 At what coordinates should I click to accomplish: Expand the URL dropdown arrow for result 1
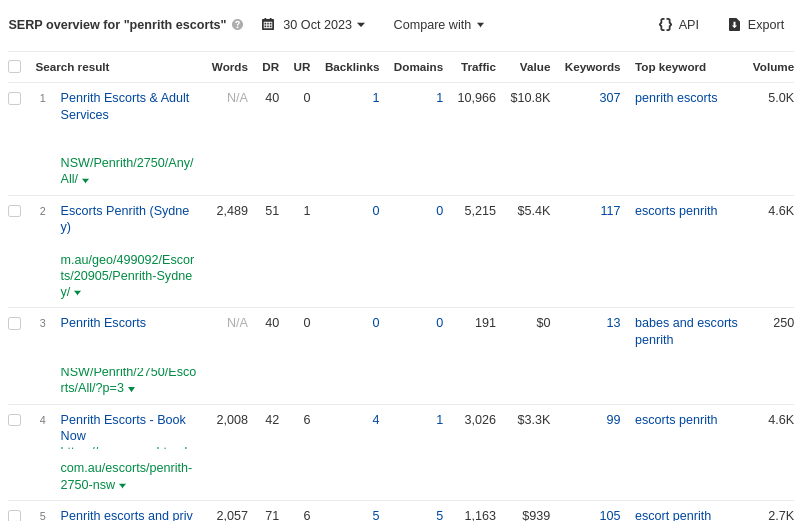pos(86,181)
